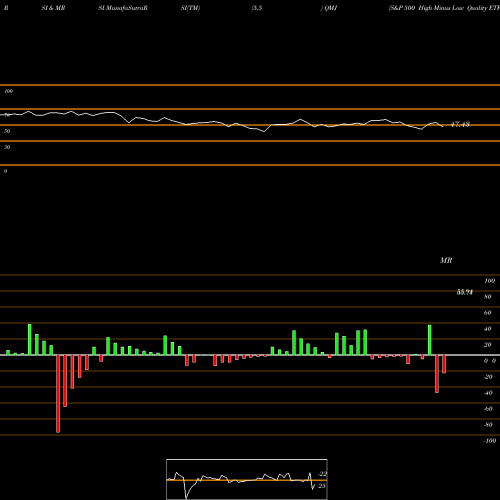Image resolution: width=500 pixels, height=500 pixels.
Task: Click the 100 label on the MR axis
Action: [489, 281]
